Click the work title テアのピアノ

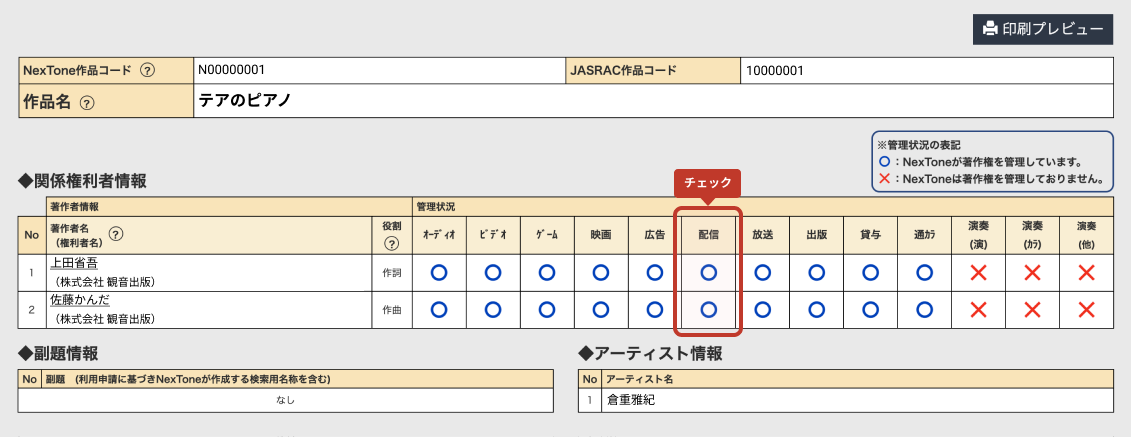245,101
